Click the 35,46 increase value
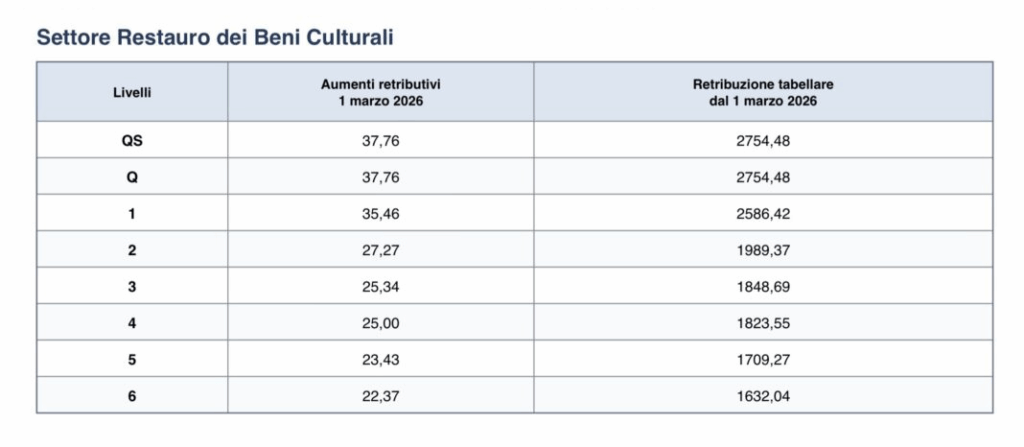Screen dimensions: 1024x447 [x=381, y=213]
